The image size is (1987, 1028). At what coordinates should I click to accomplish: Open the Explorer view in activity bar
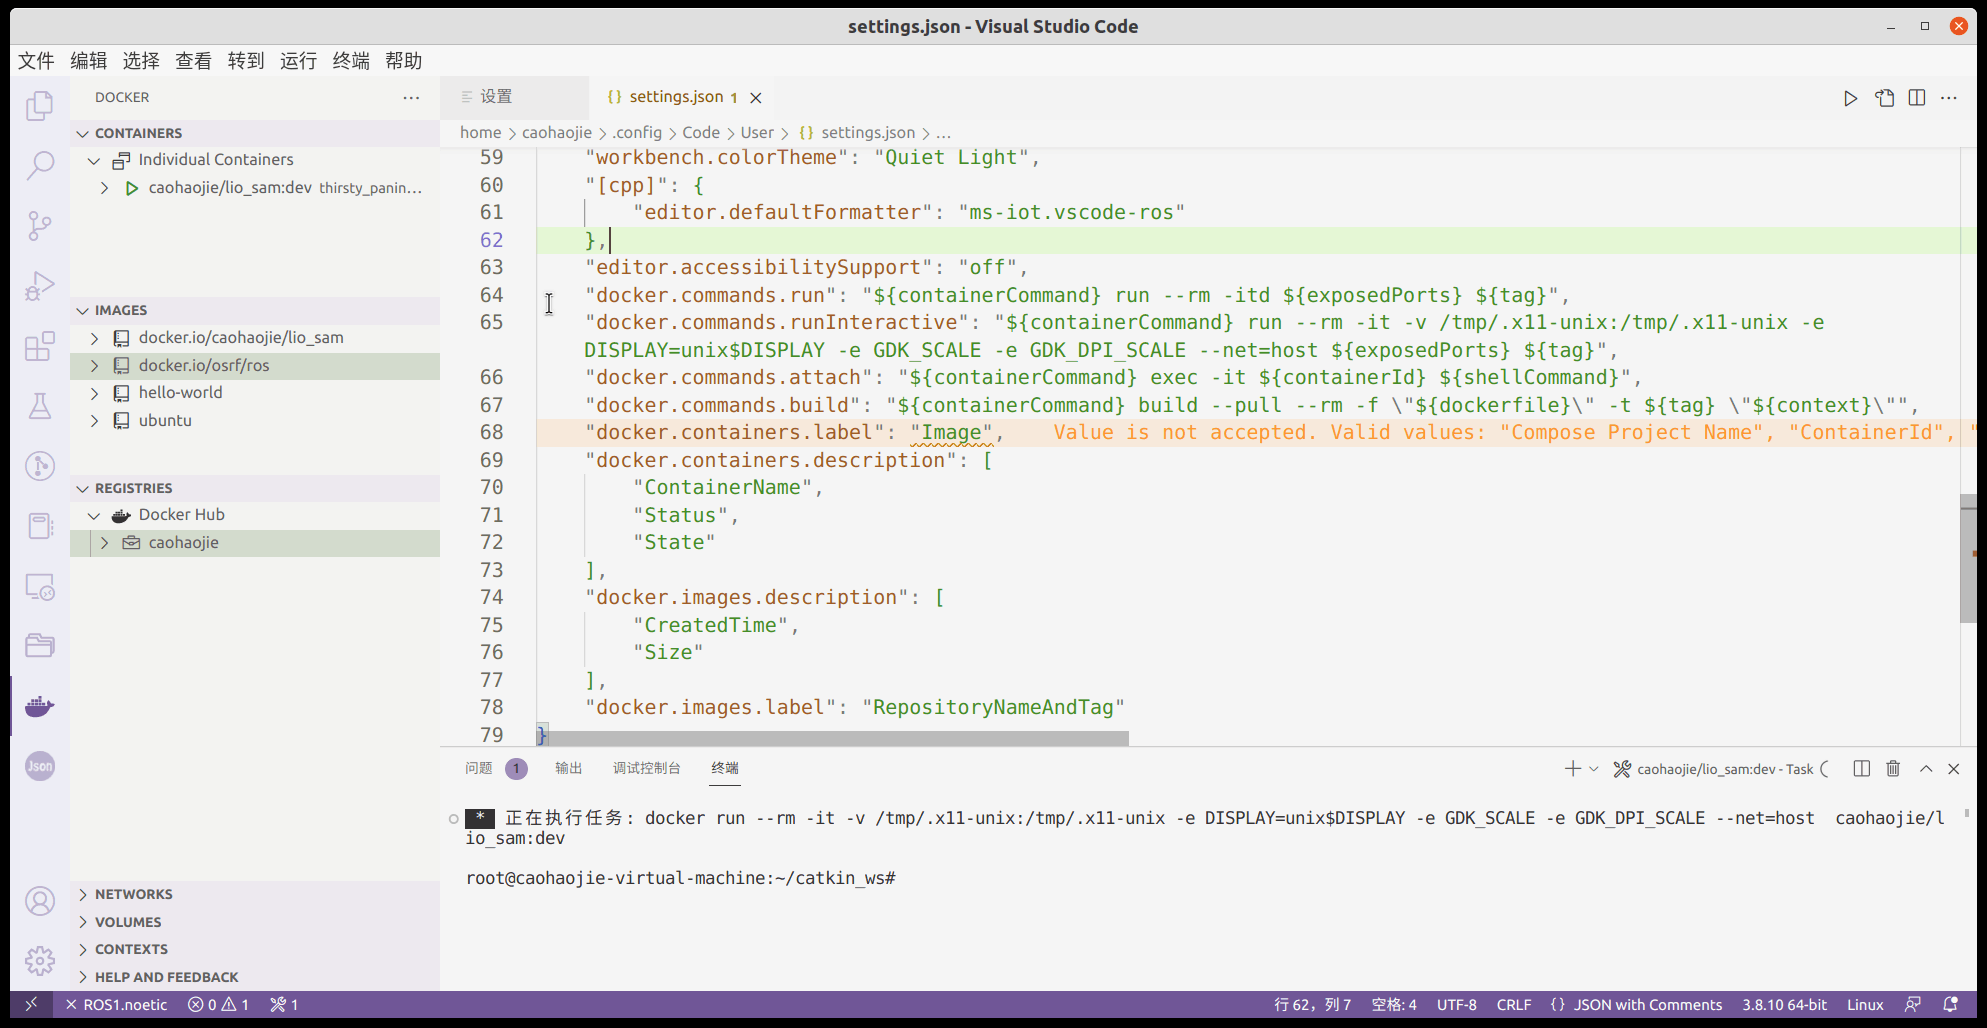39,105
